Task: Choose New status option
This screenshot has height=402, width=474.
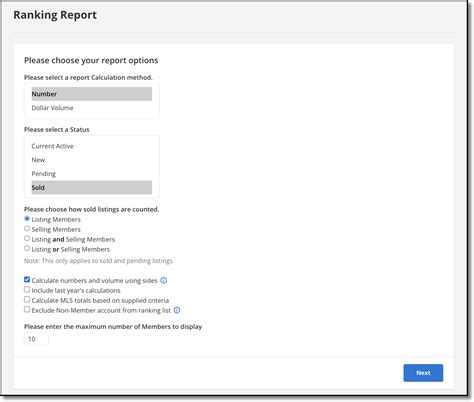Action: [x=92, y=160]
